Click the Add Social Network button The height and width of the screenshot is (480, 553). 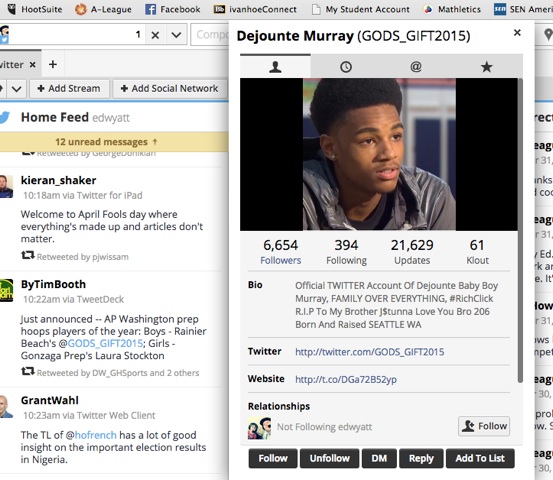[170, 89]
